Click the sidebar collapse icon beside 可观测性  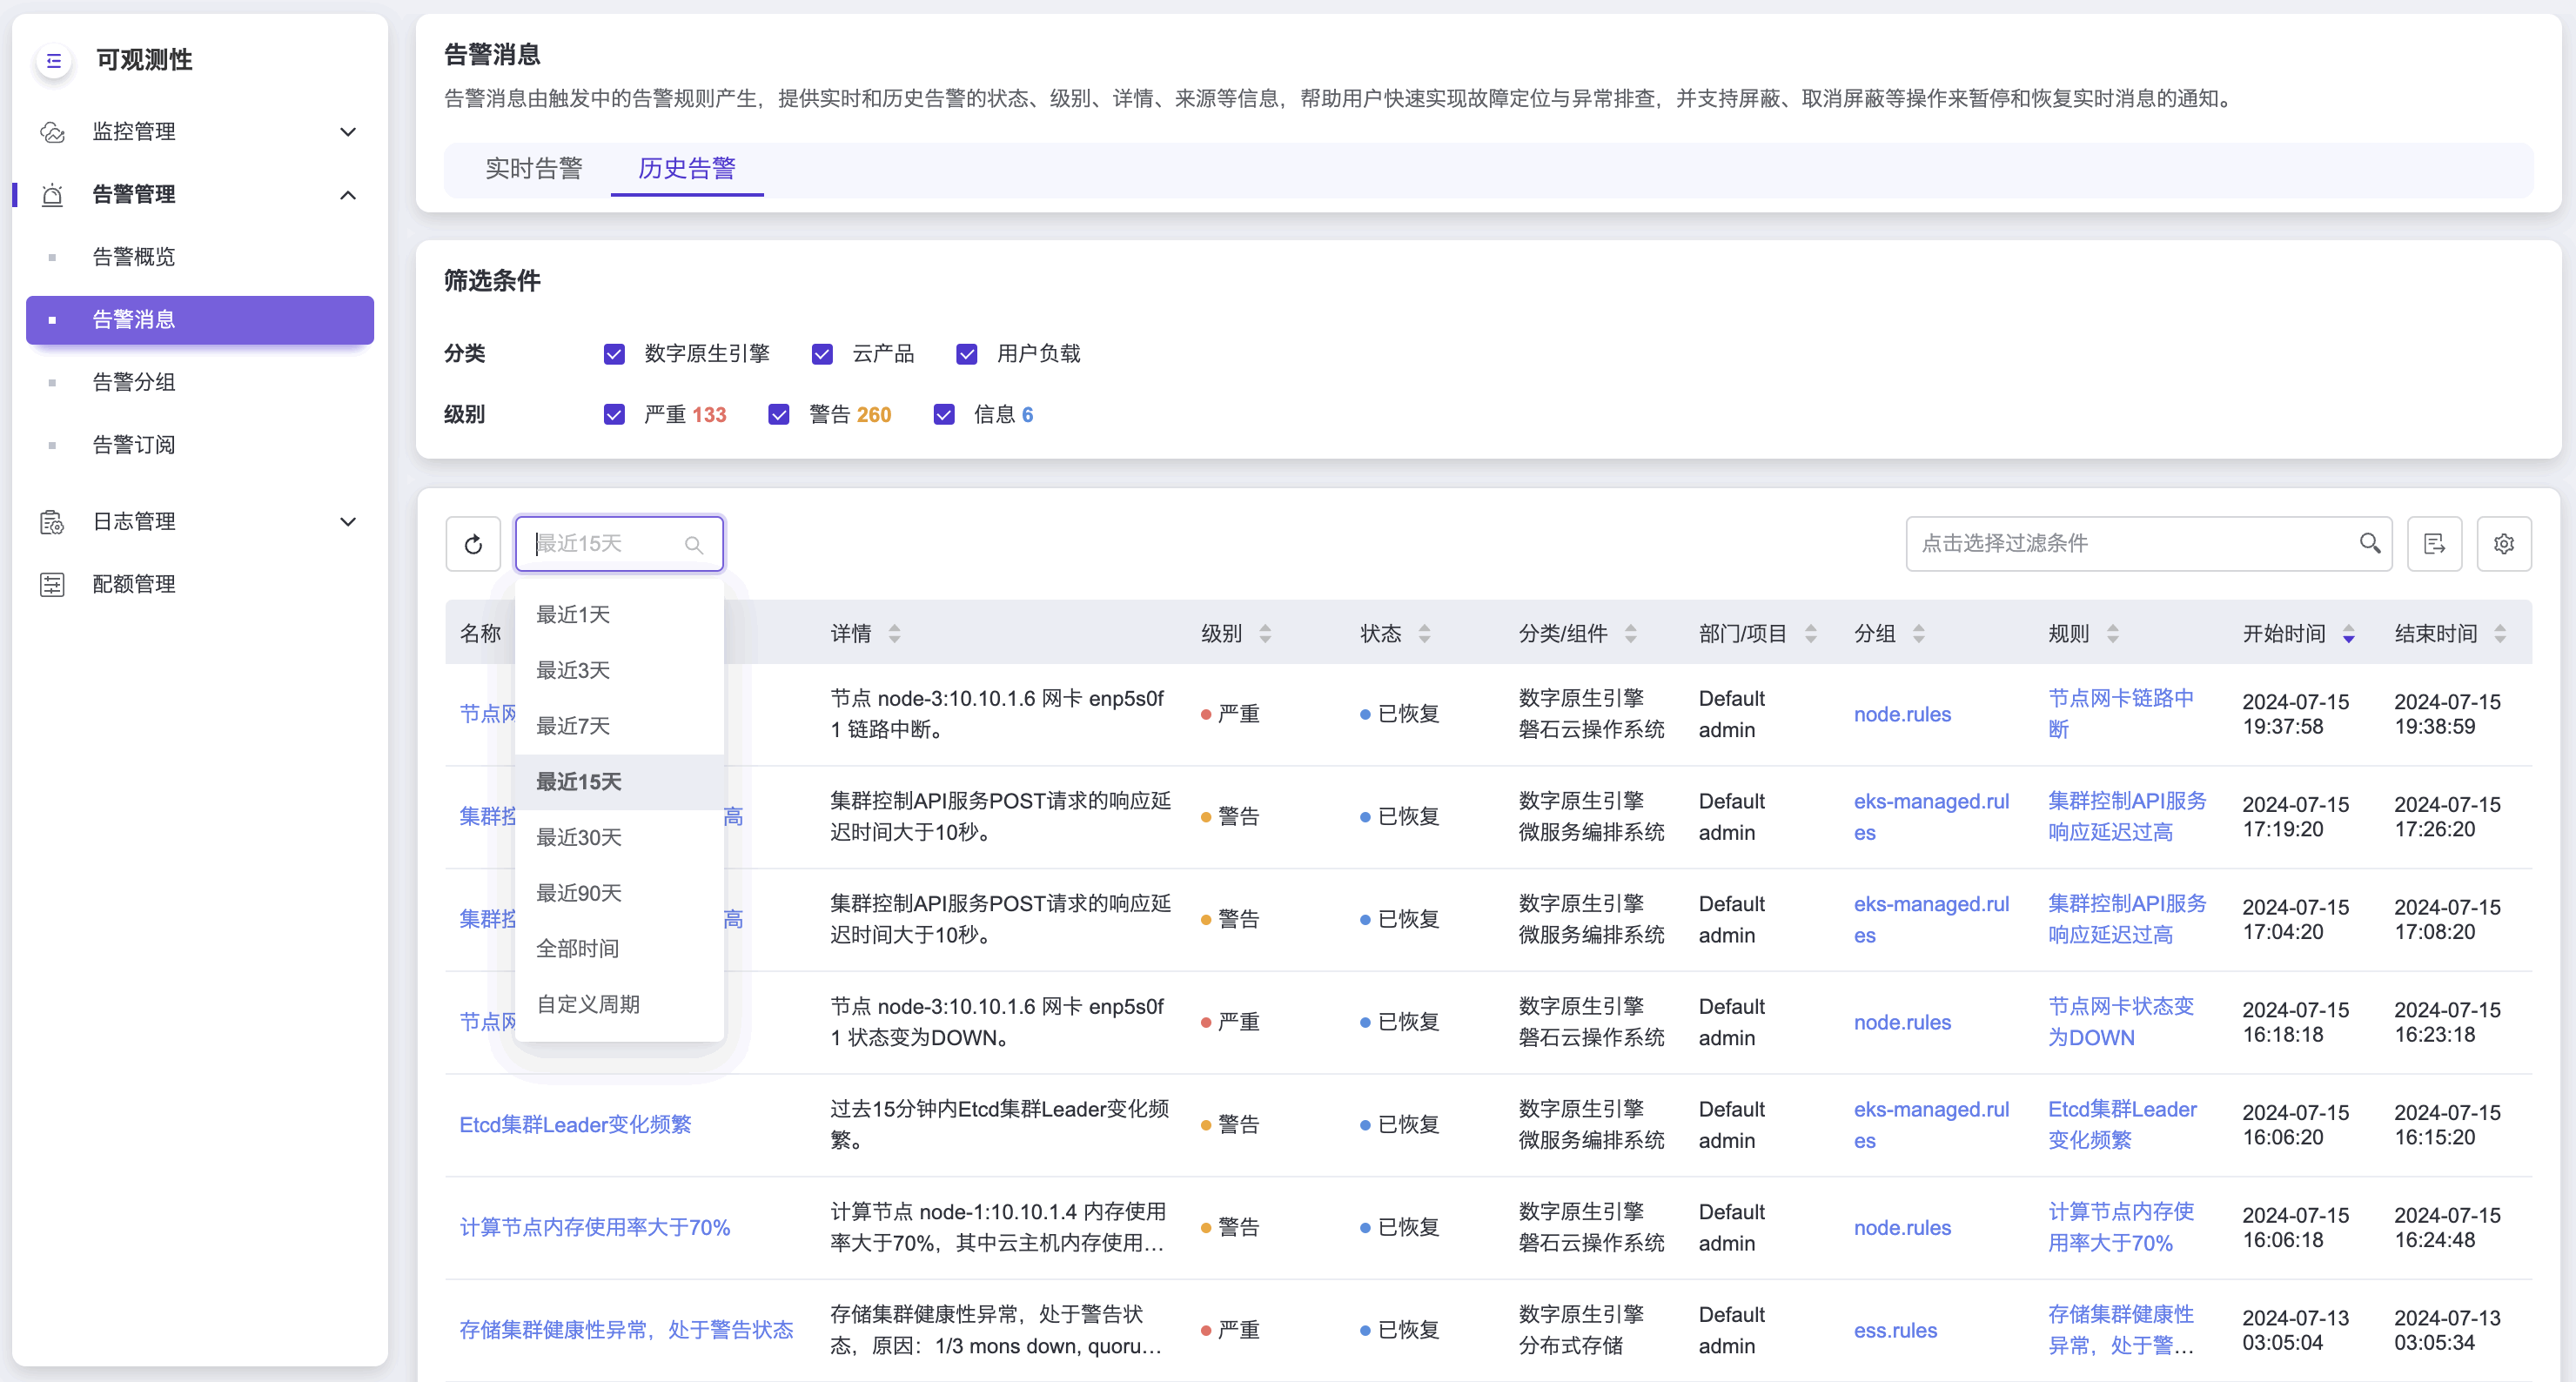(x=54, y=60)
